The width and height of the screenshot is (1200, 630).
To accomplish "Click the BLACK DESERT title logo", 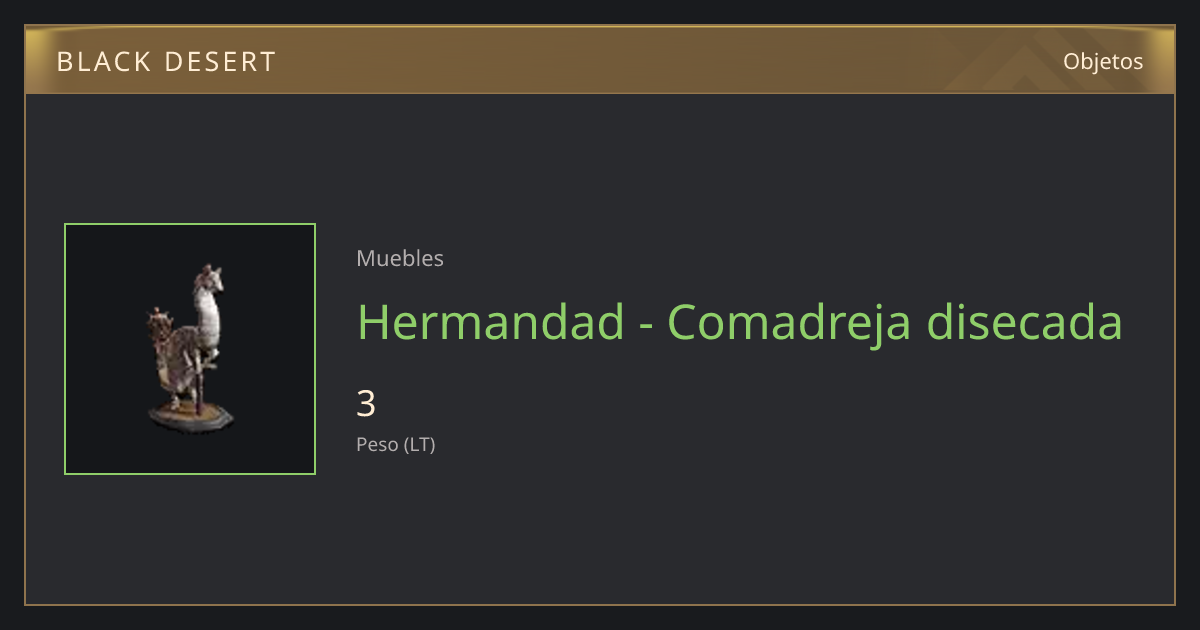I will pyautogui.click(x=166, y=62).
